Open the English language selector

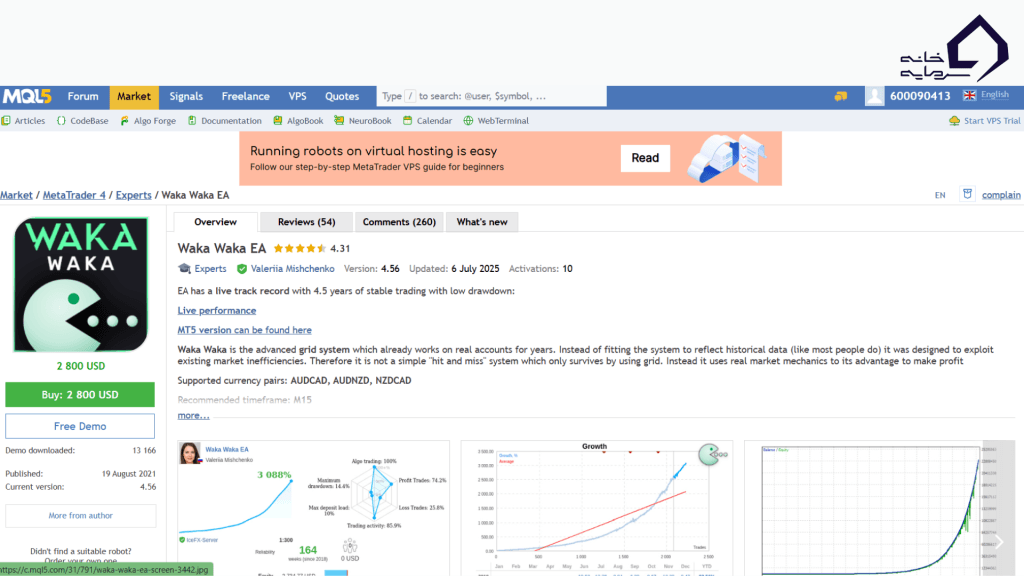986,96
